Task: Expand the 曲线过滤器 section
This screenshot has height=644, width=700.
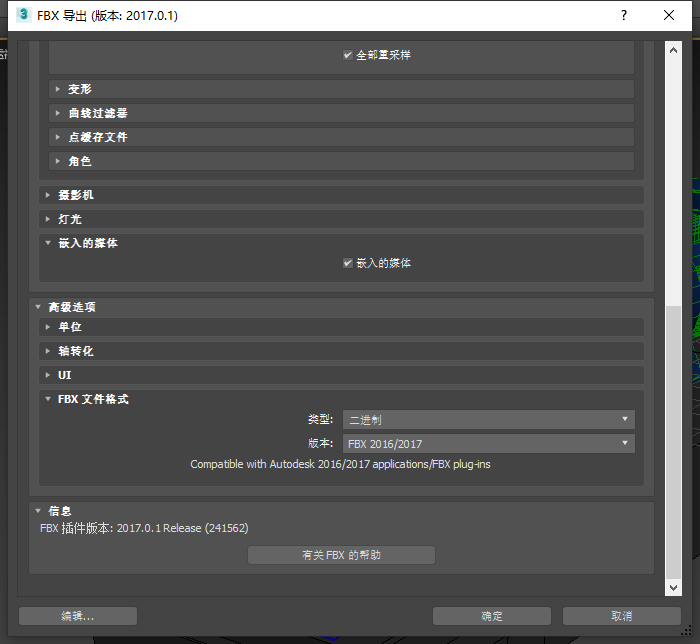Action: click(x=341, y=113)
